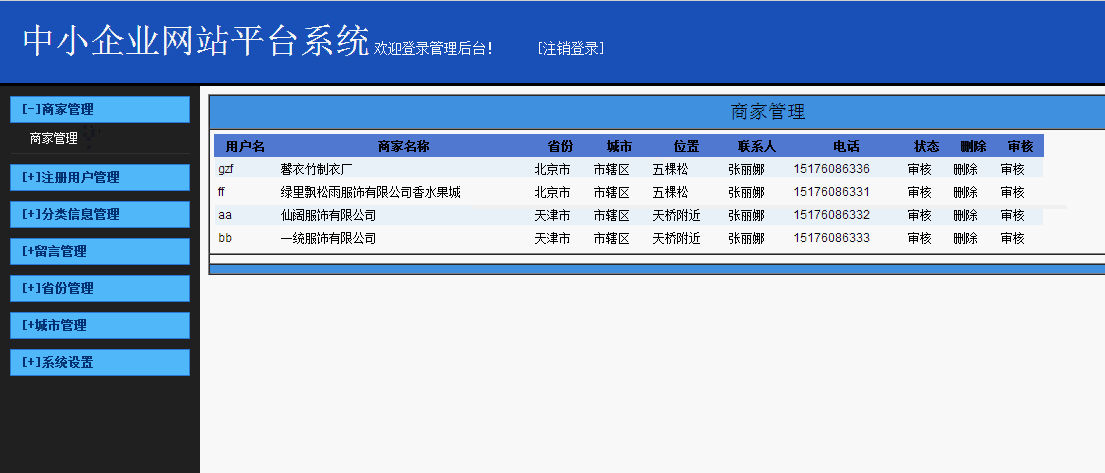Screen dimensions: 1105x473
Task: Delete the merchant with username gzf
Action: tap(965, 169)
